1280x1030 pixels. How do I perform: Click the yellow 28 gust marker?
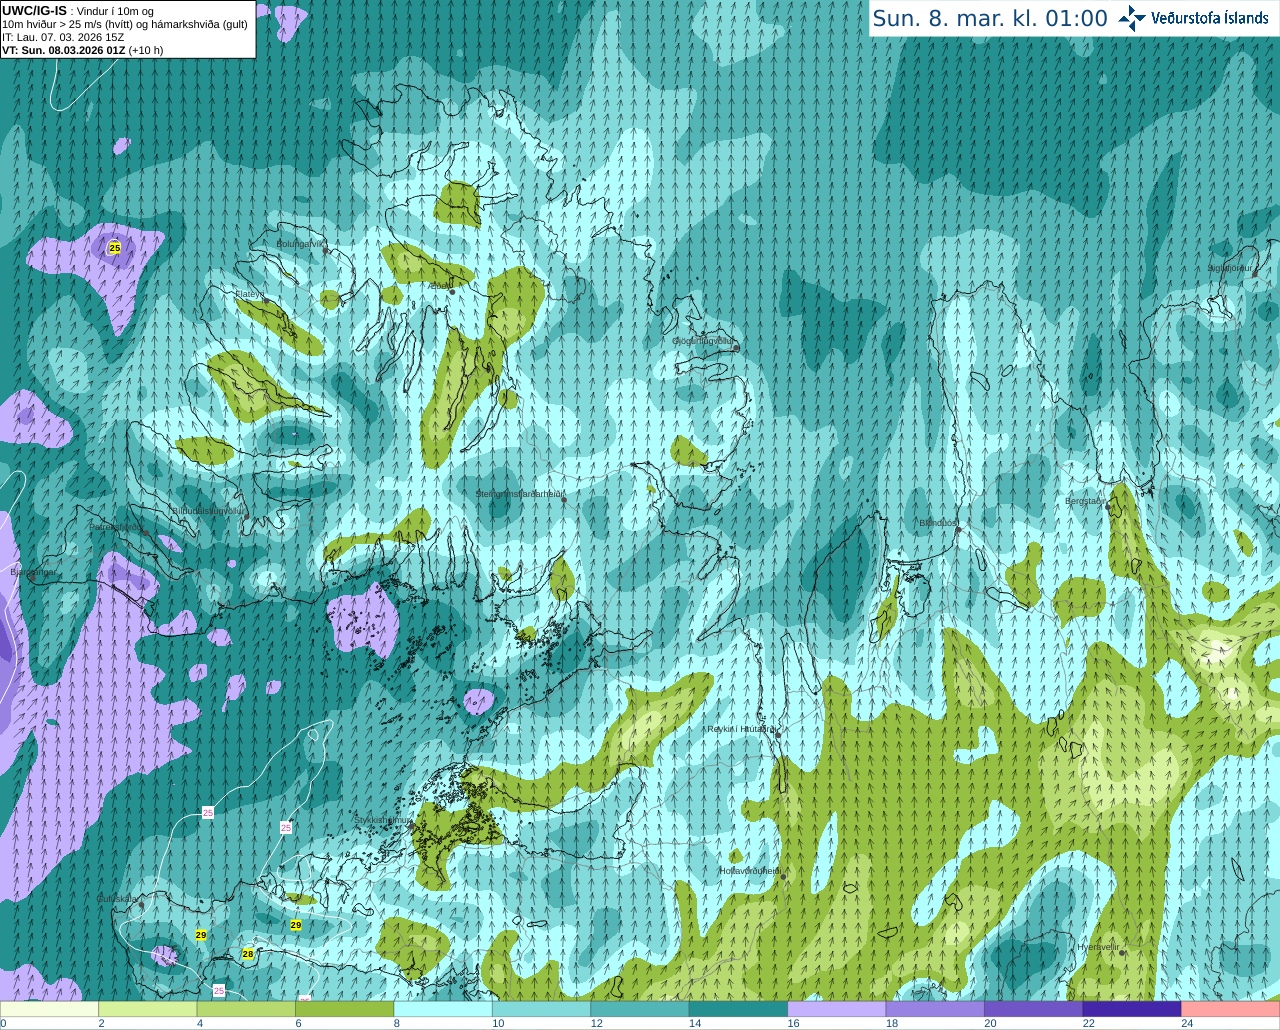point(248,954)
